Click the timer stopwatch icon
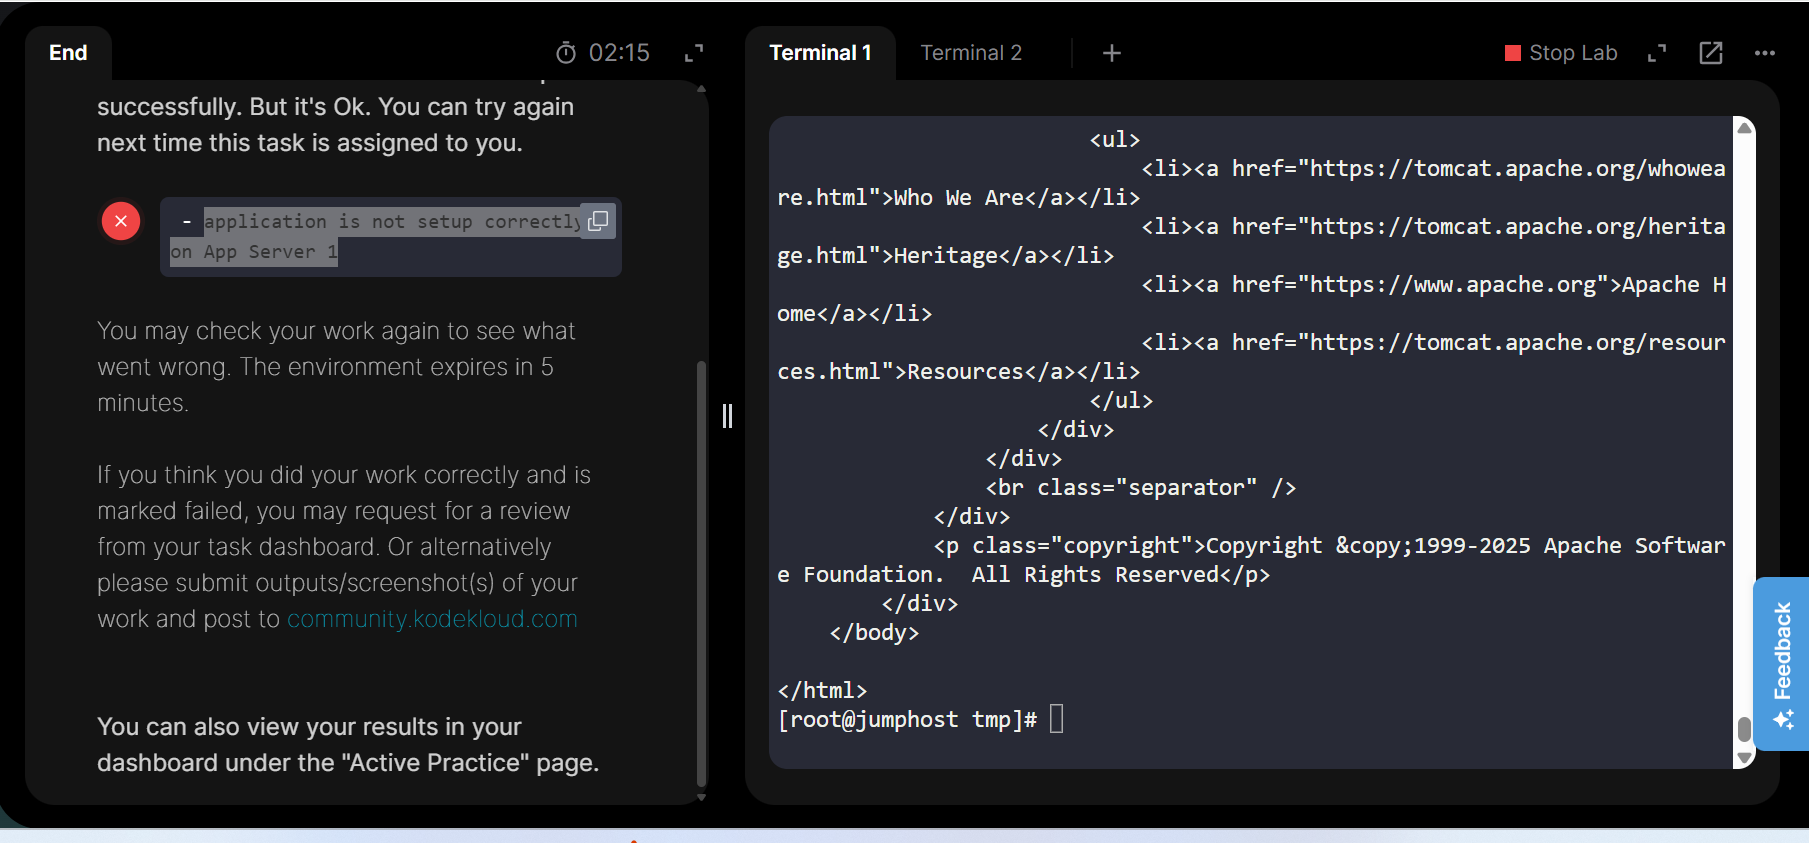 pyautogui.click(x=566, y=53)
